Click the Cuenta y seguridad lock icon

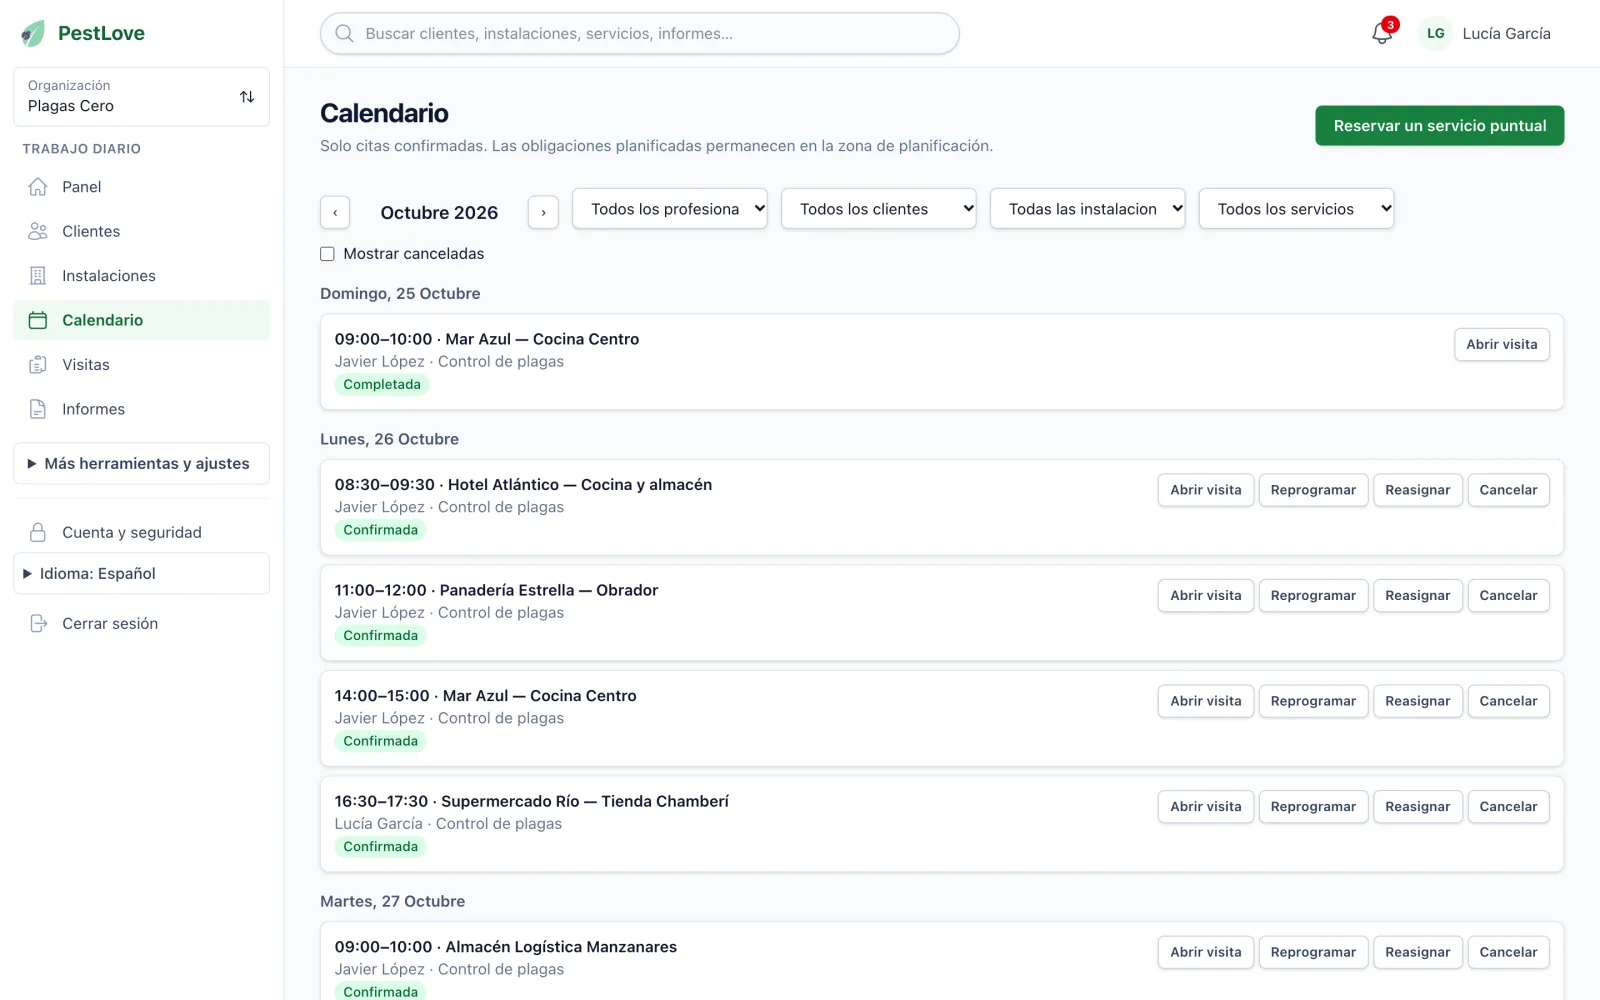click(x=38, y=532)
